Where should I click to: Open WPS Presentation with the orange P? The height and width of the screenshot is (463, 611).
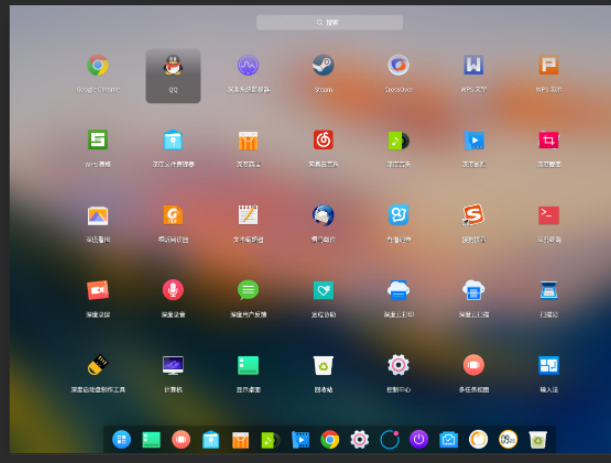click(549, 65)
